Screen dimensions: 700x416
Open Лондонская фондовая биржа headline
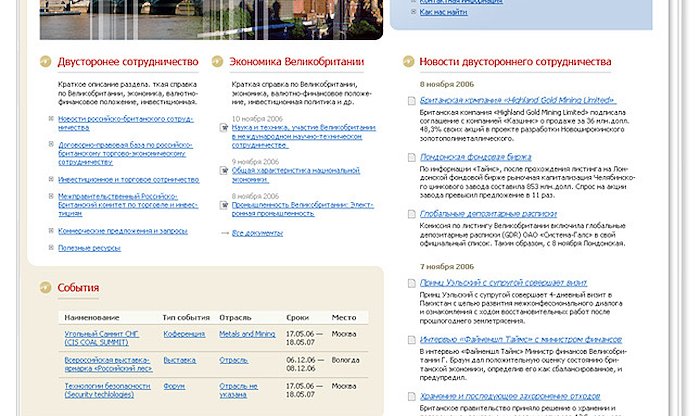point(475,157)
